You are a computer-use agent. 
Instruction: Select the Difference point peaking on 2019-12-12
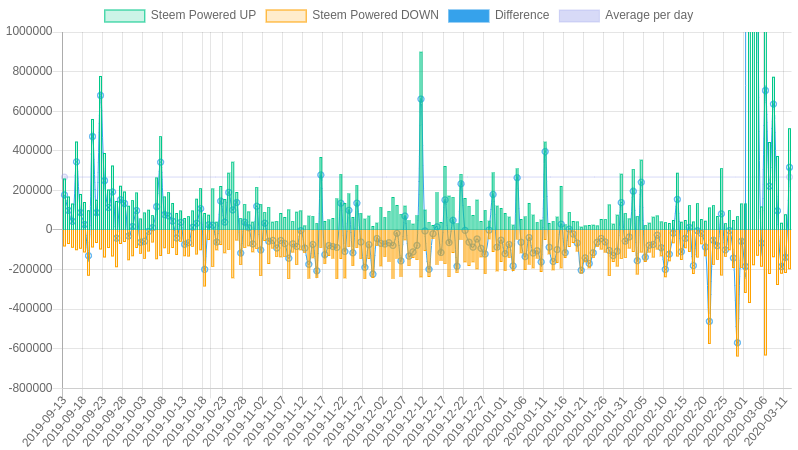[x=421, y=99]
